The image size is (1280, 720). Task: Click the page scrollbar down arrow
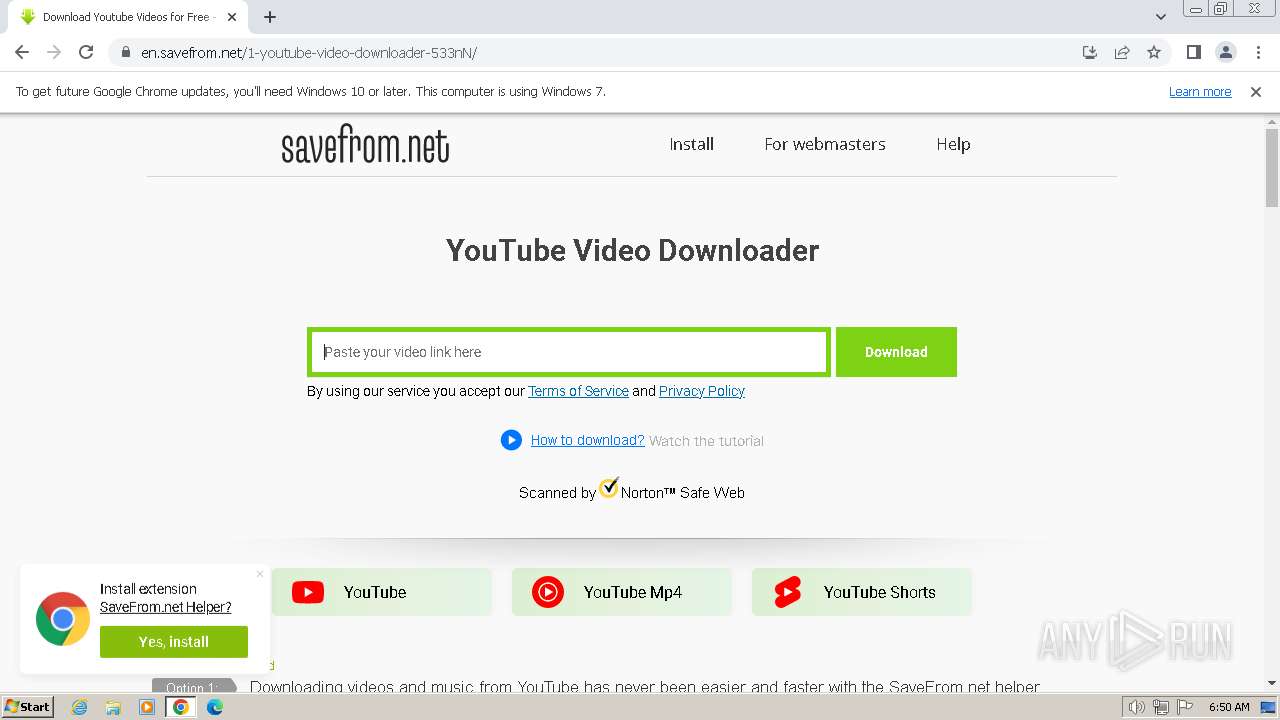(x=1272, y=683)
